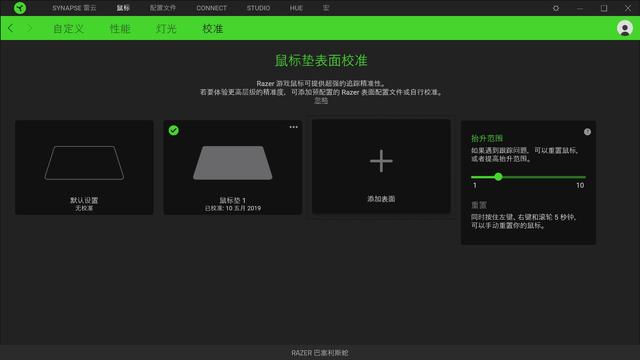
Task: Open the HUE tab
Action: (x=296, y=8)
